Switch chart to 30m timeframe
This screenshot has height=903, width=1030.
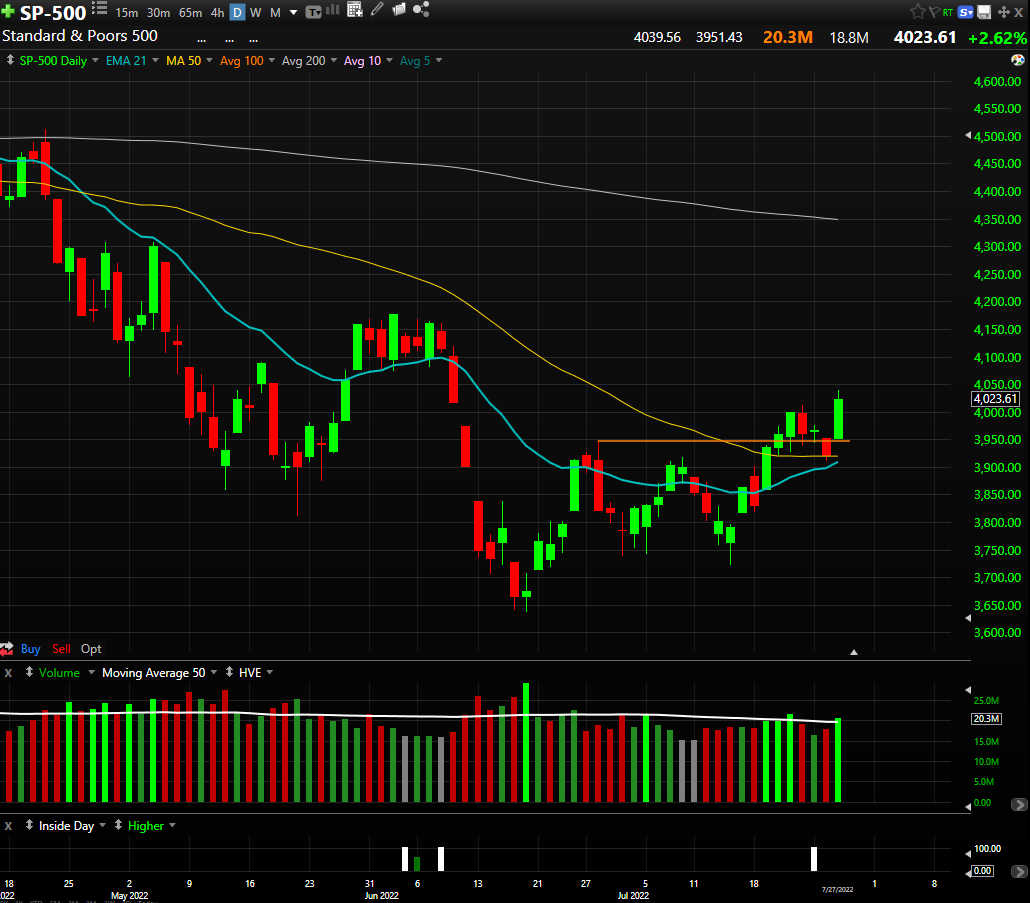(x=158, y=12)
